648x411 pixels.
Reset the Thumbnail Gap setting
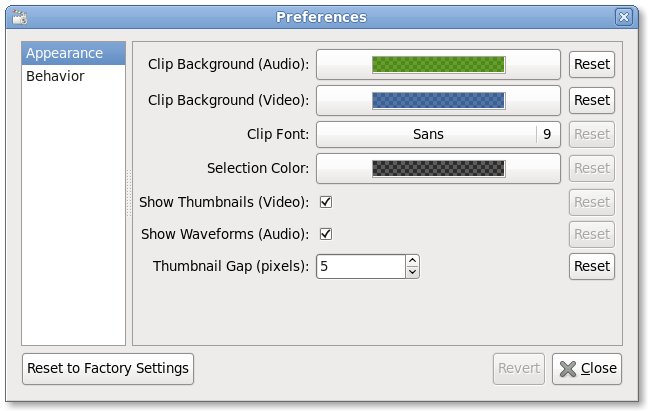pos(591,266)
